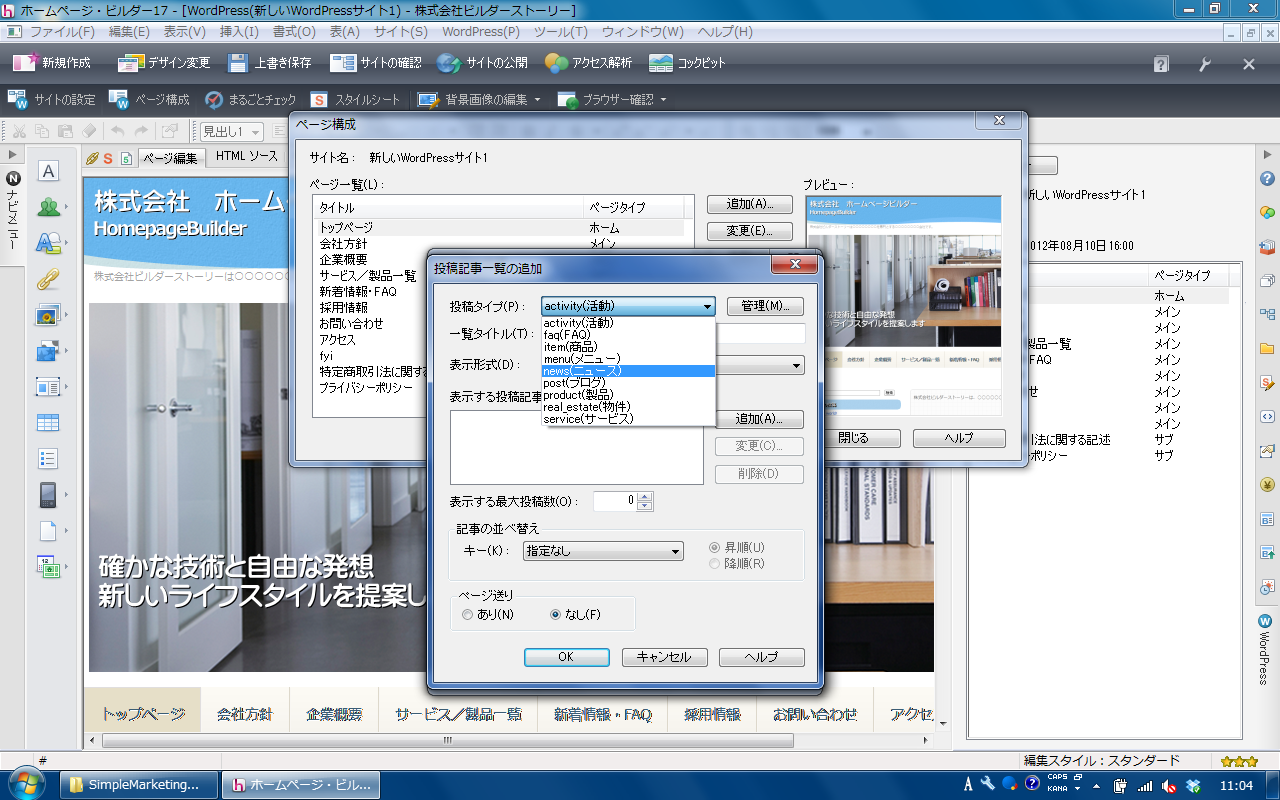Open アクセス解析 toolbar icon
The height and width of the screenshot is (800, 1280).
pos(556,63)
